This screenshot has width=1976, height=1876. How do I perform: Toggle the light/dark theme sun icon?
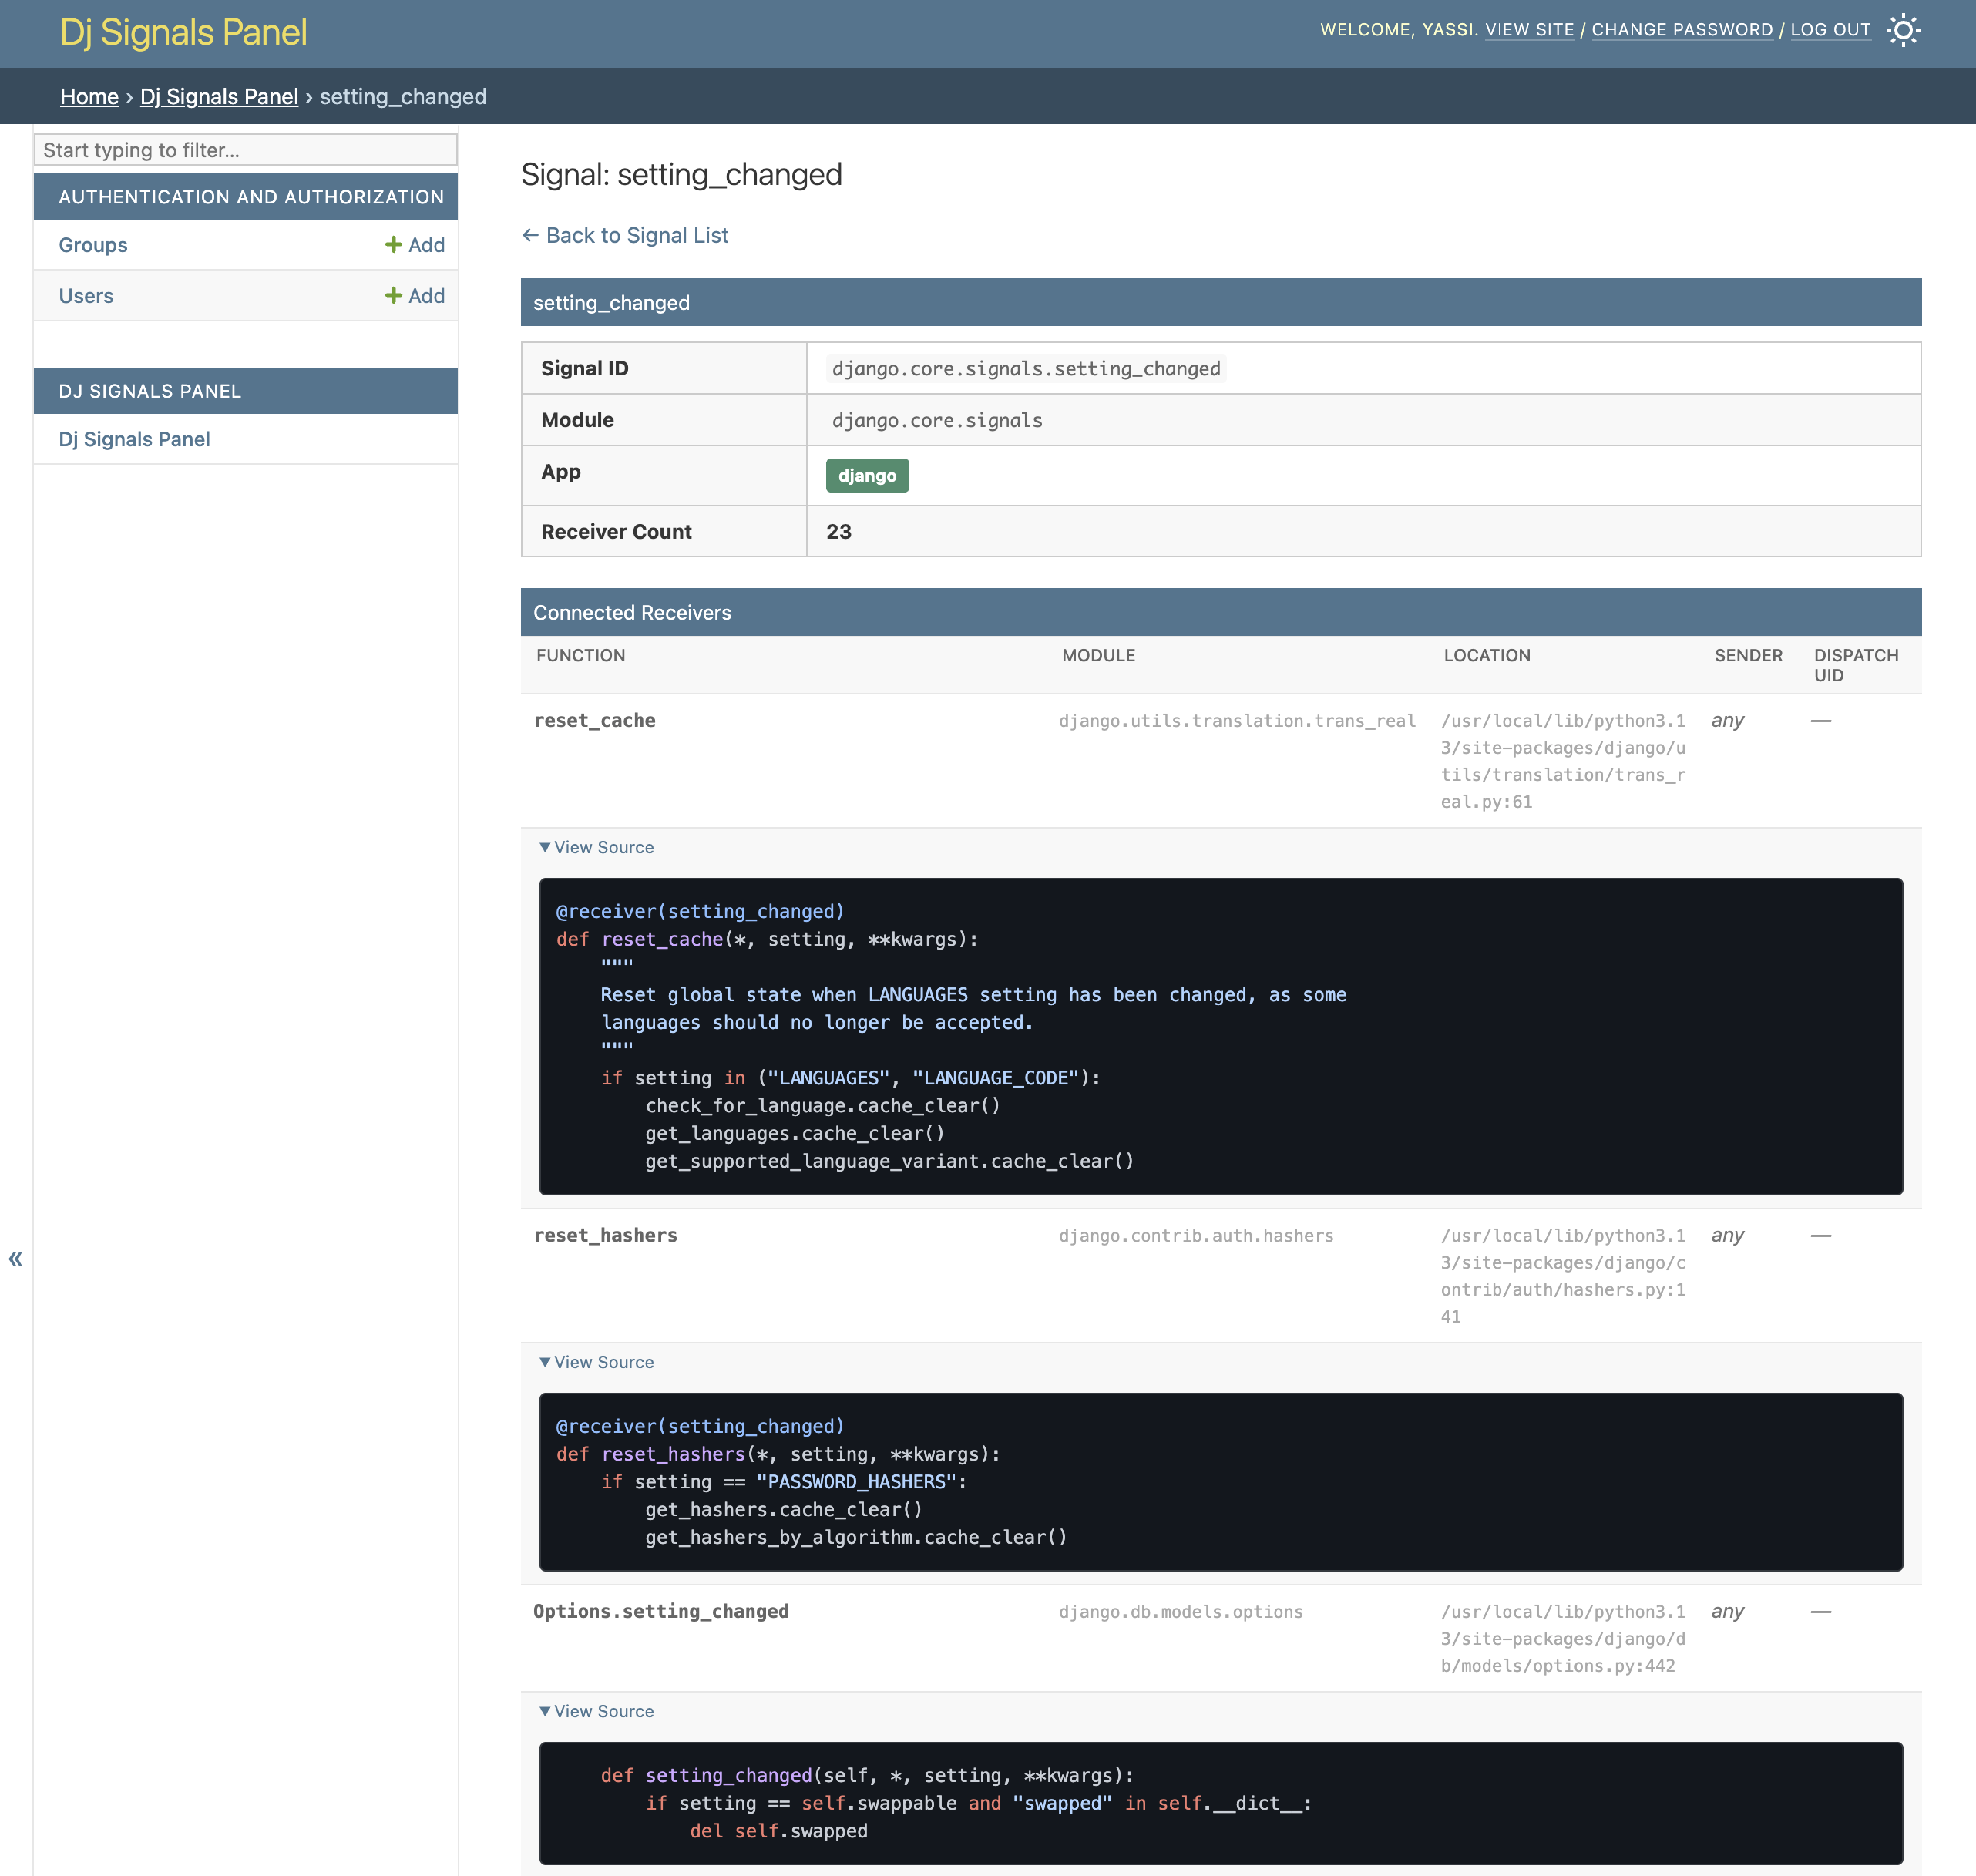pyautogui.click(x=1903, y=30)
